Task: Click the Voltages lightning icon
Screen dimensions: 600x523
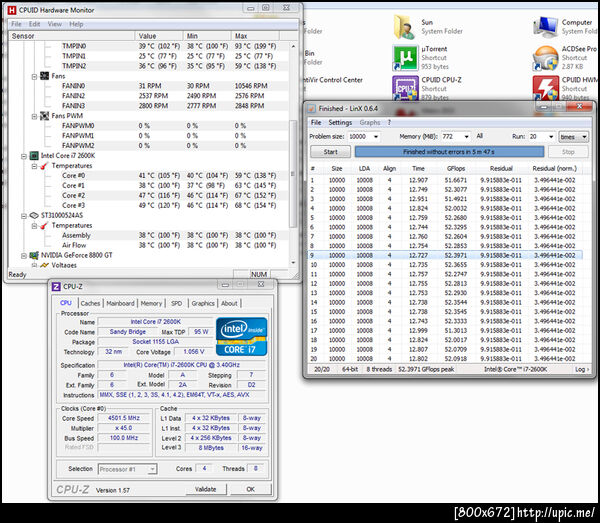Action: coord(44,265)
